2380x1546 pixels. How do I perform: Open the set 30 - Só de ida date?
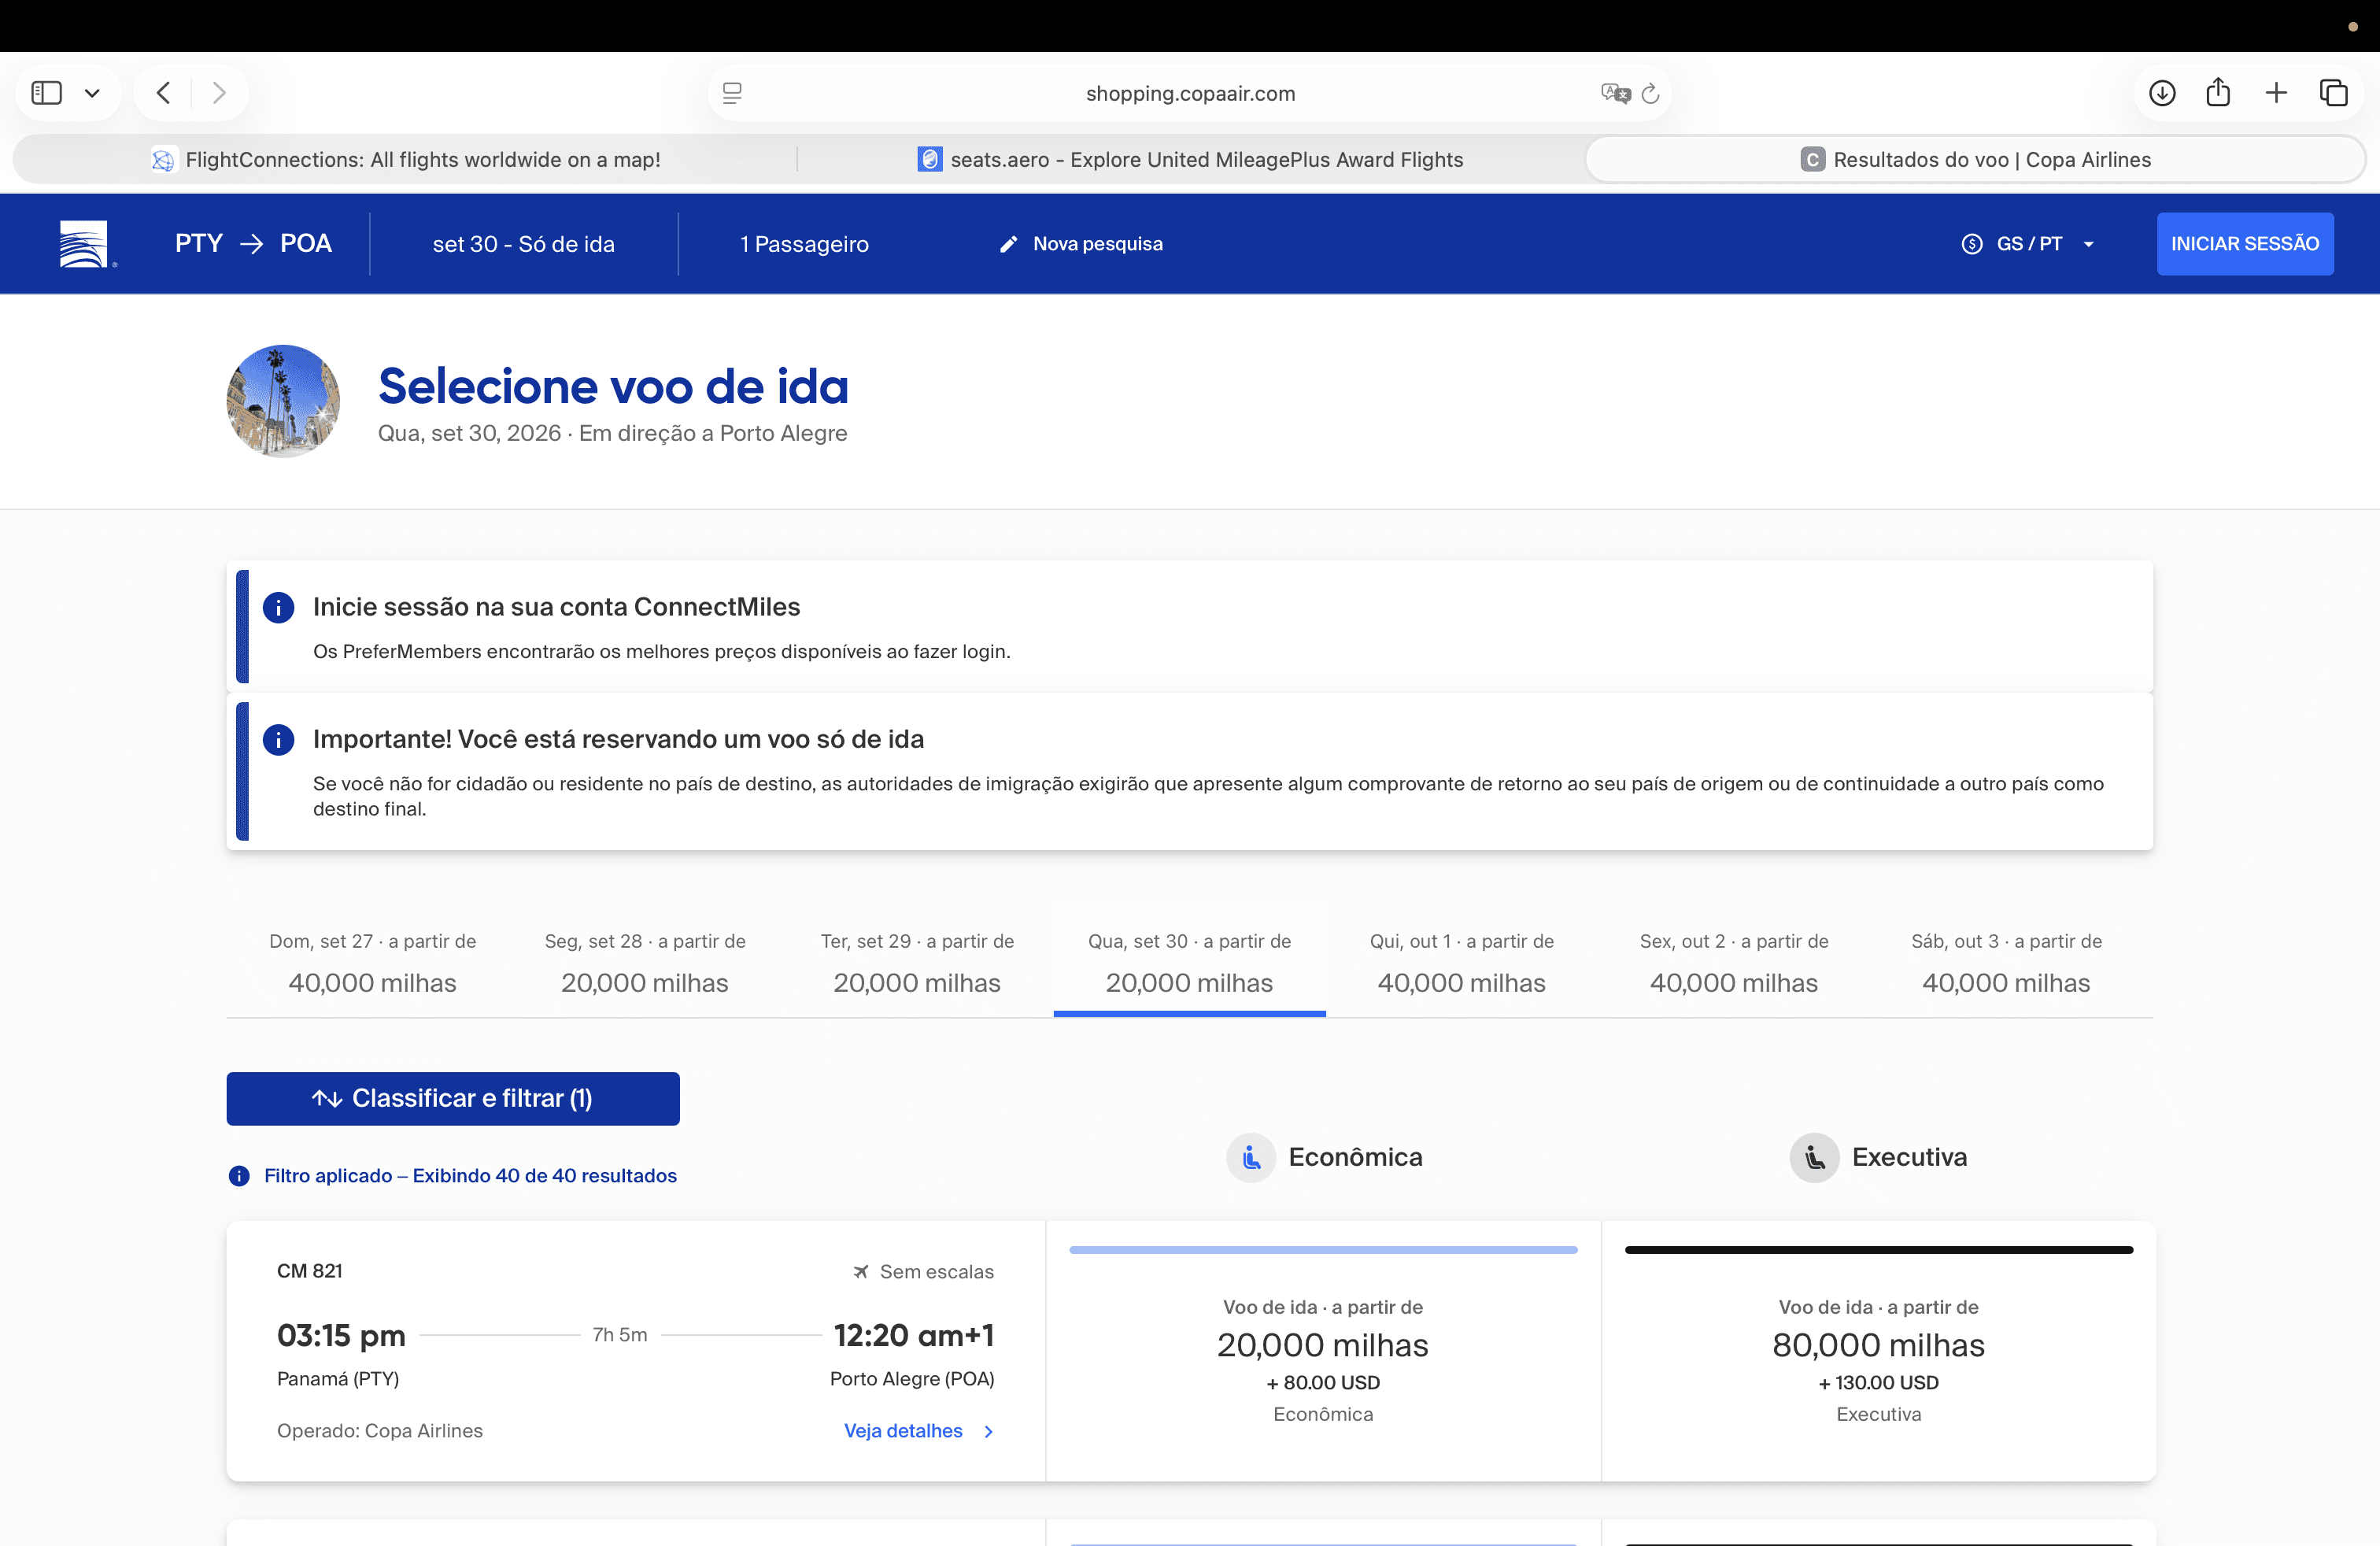click(523, 244)
